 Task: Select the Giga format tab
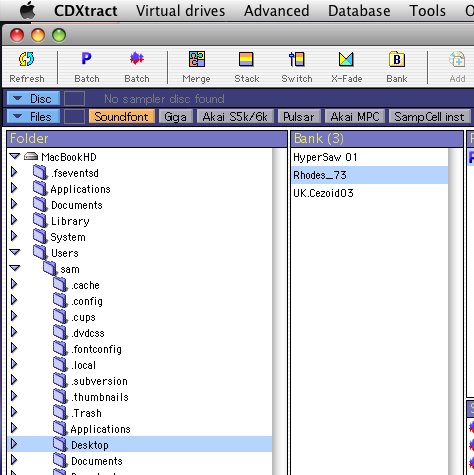(x=175, y=117)
